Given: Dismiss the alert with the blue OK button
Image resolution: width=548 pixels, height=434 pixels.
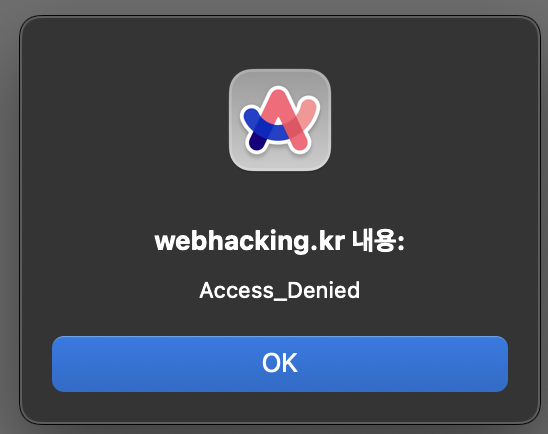Looking at the screenshot, I should [280, 364].
